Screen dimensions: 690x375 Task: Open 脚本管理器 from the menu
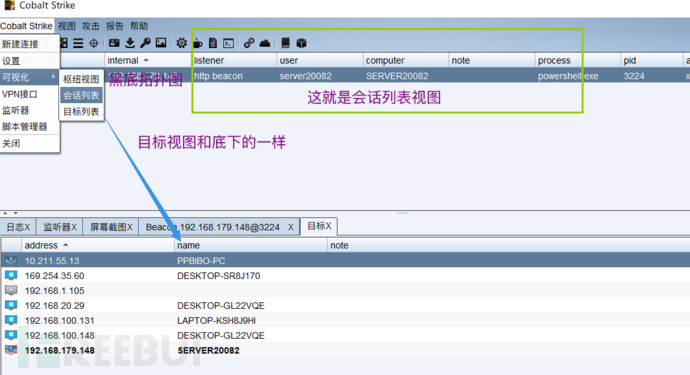[x=29, y=127]
